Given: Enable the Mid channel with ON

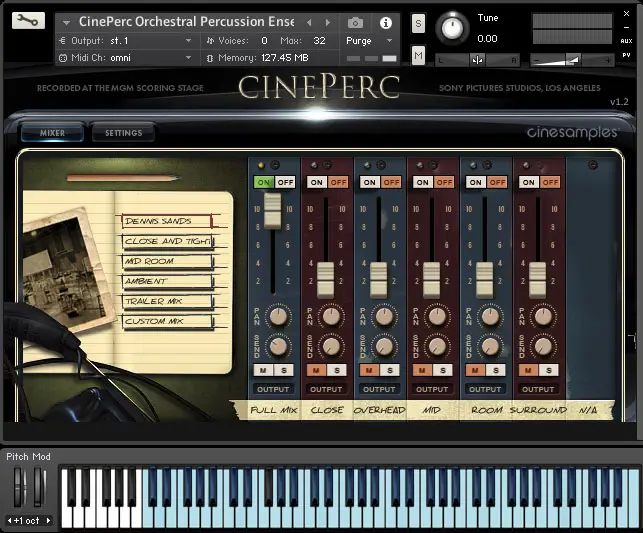Looking at the screenshot, I should click(422, 182).
